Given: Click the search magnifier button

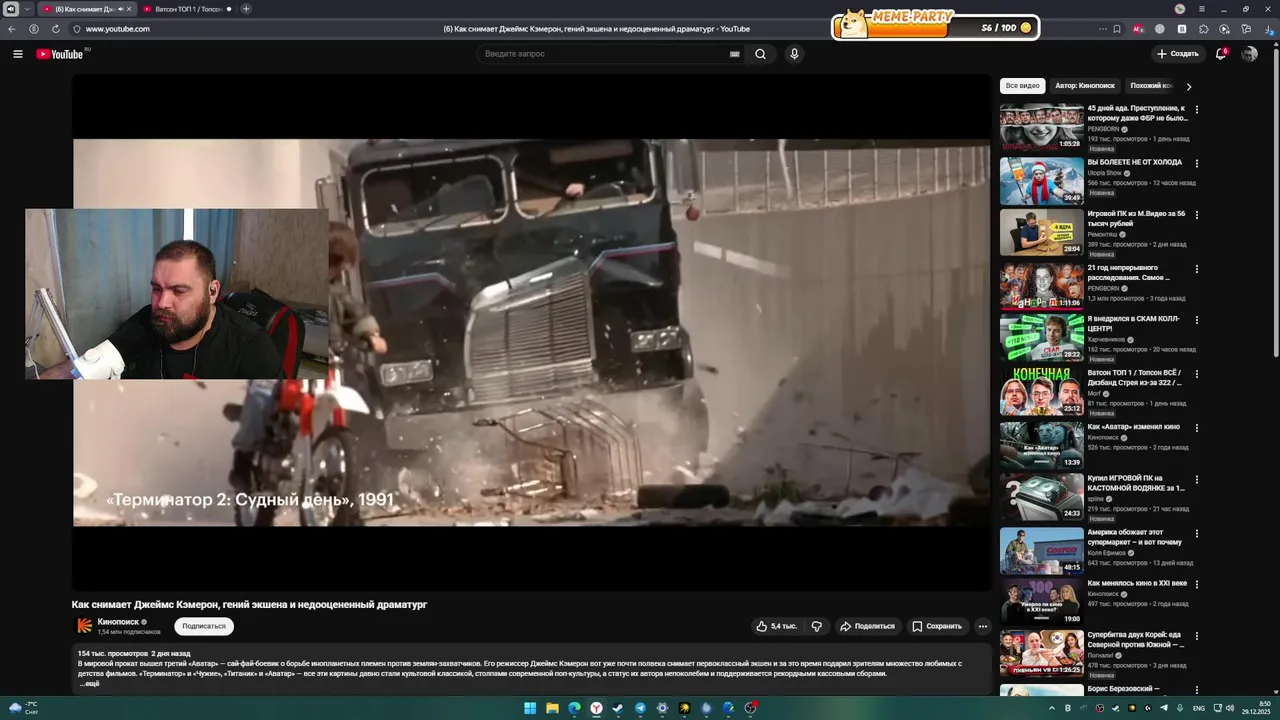Looking at the screenshot, I should [x=760, y=54].
